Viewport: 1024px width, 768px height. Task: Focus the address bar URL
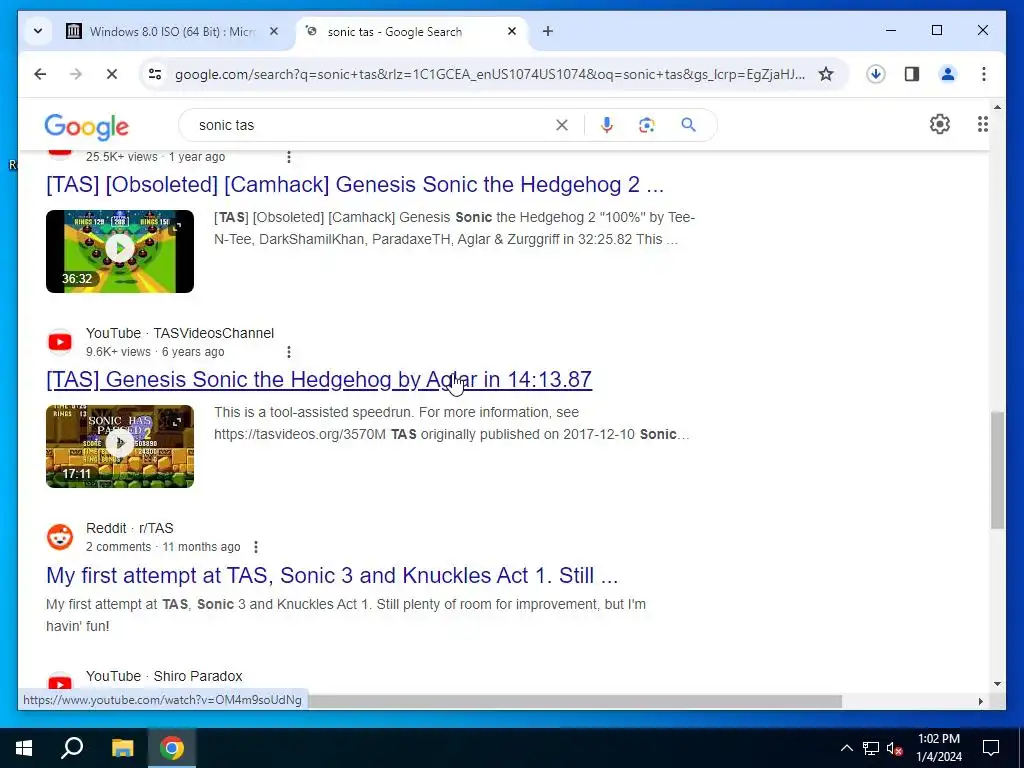490,74
